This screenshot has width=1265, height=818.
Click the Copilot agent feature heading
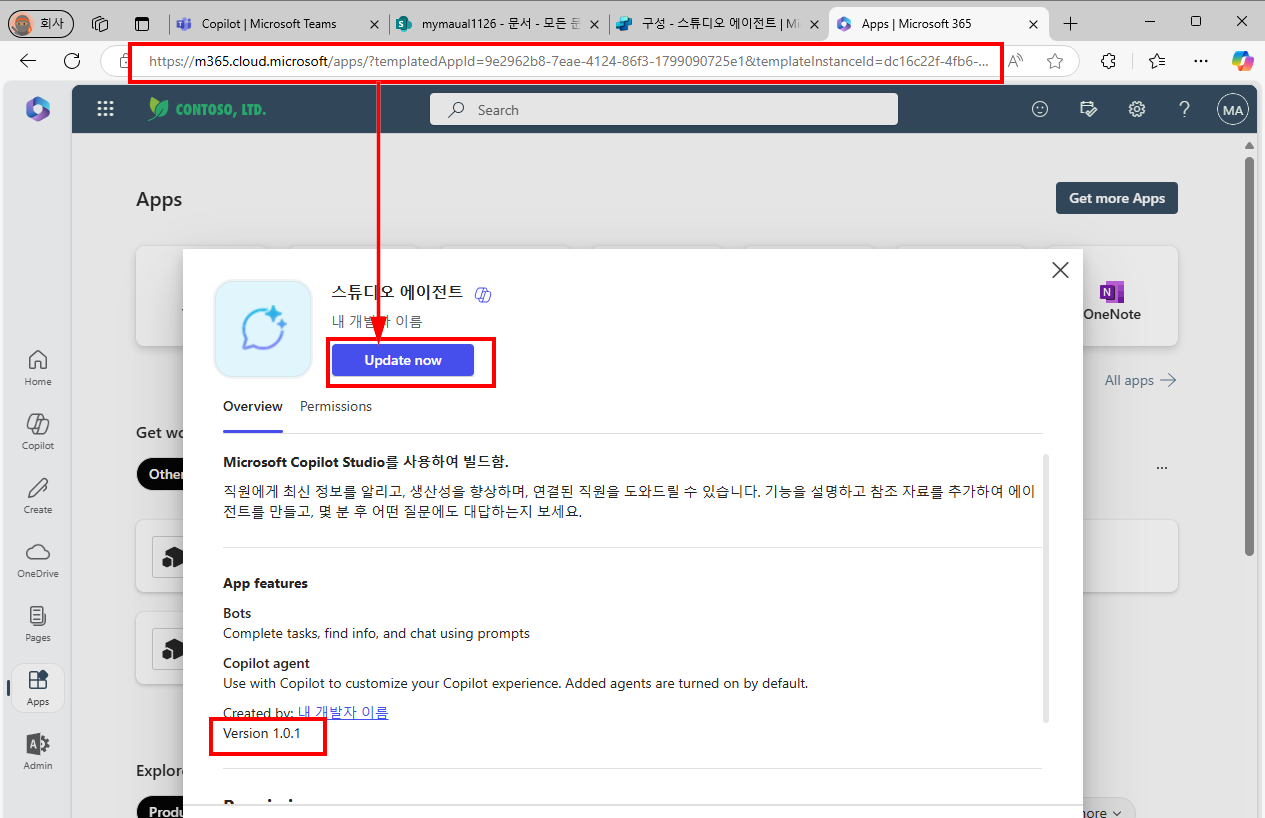266,663
